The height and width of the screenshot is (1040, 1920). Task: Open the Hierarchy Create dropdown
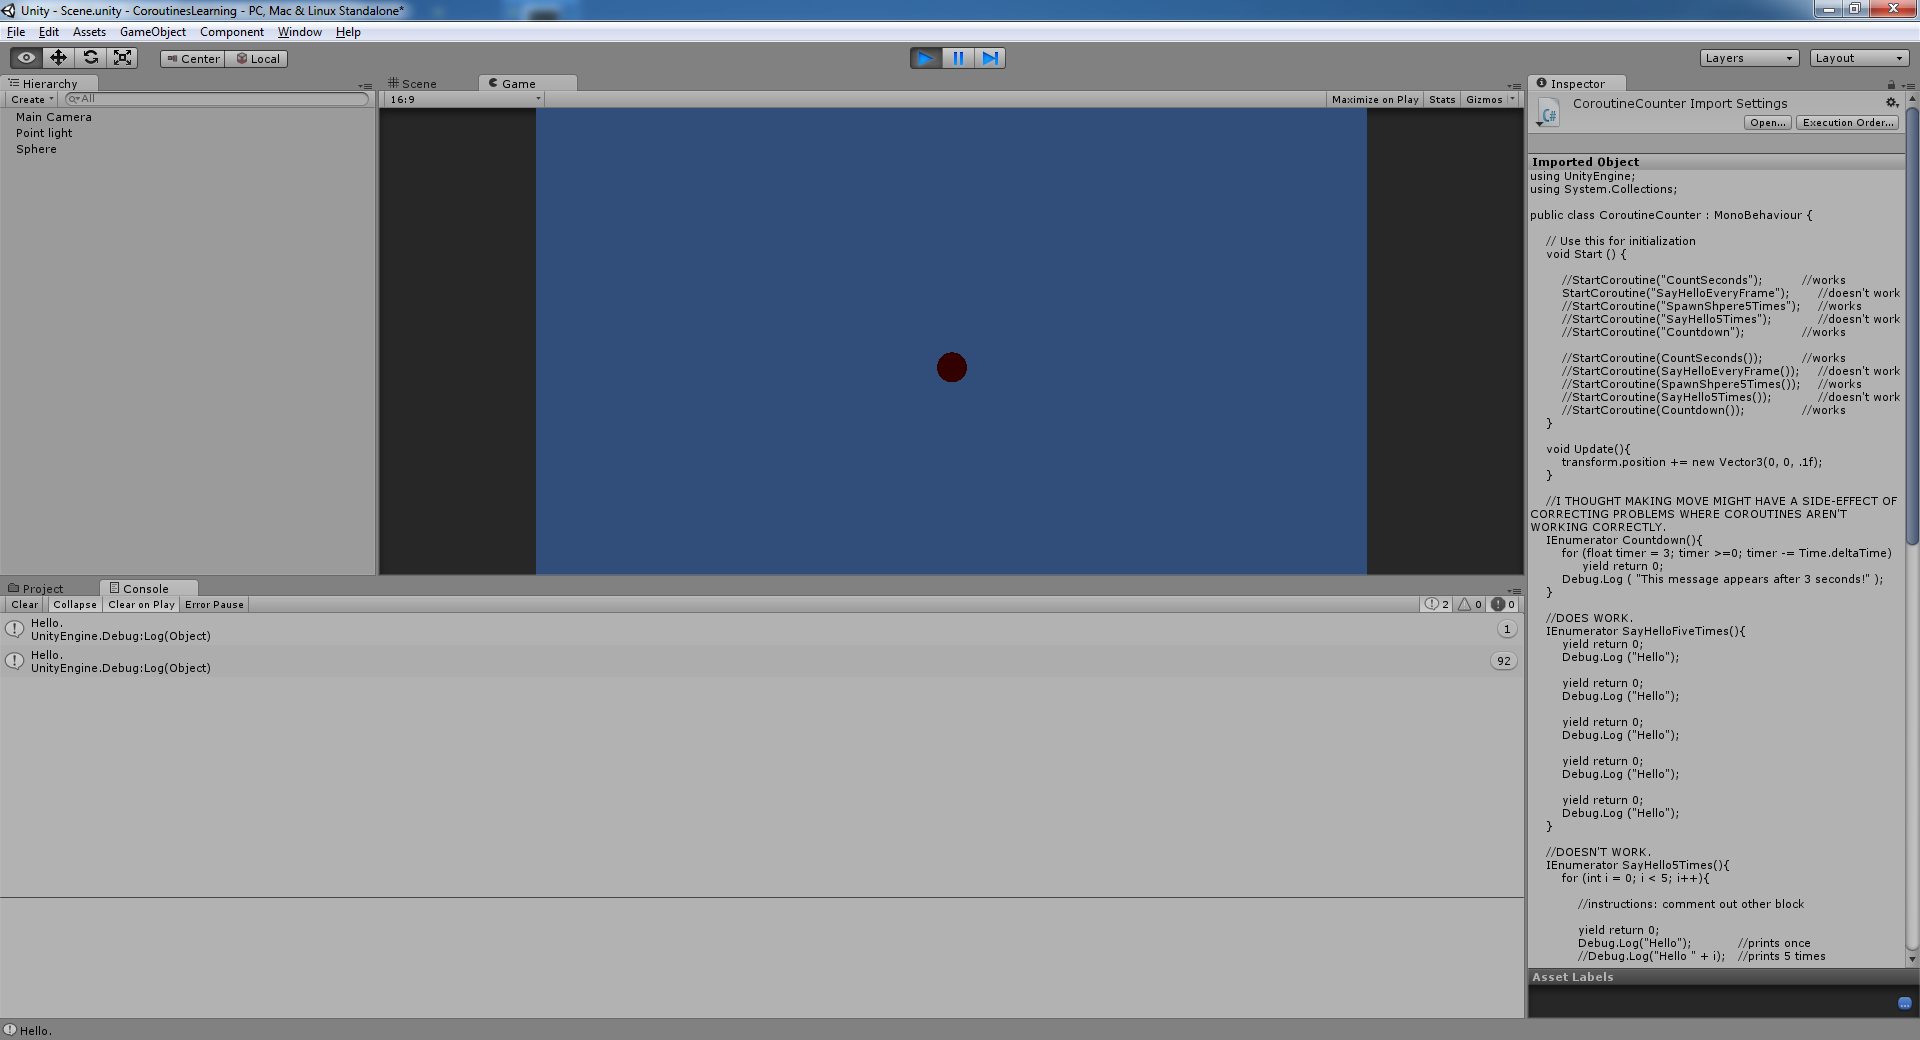32,100
